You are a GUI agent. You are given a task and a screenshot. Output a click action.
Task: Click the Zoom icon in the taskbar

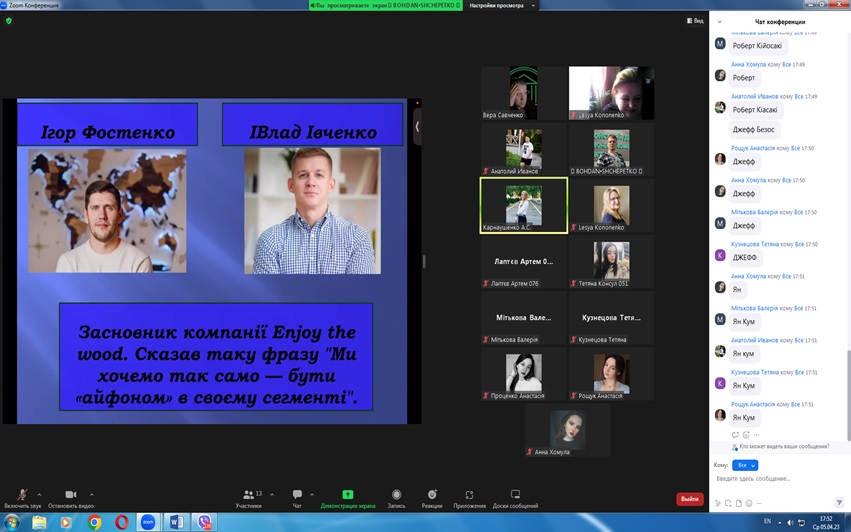coord(148,522)
